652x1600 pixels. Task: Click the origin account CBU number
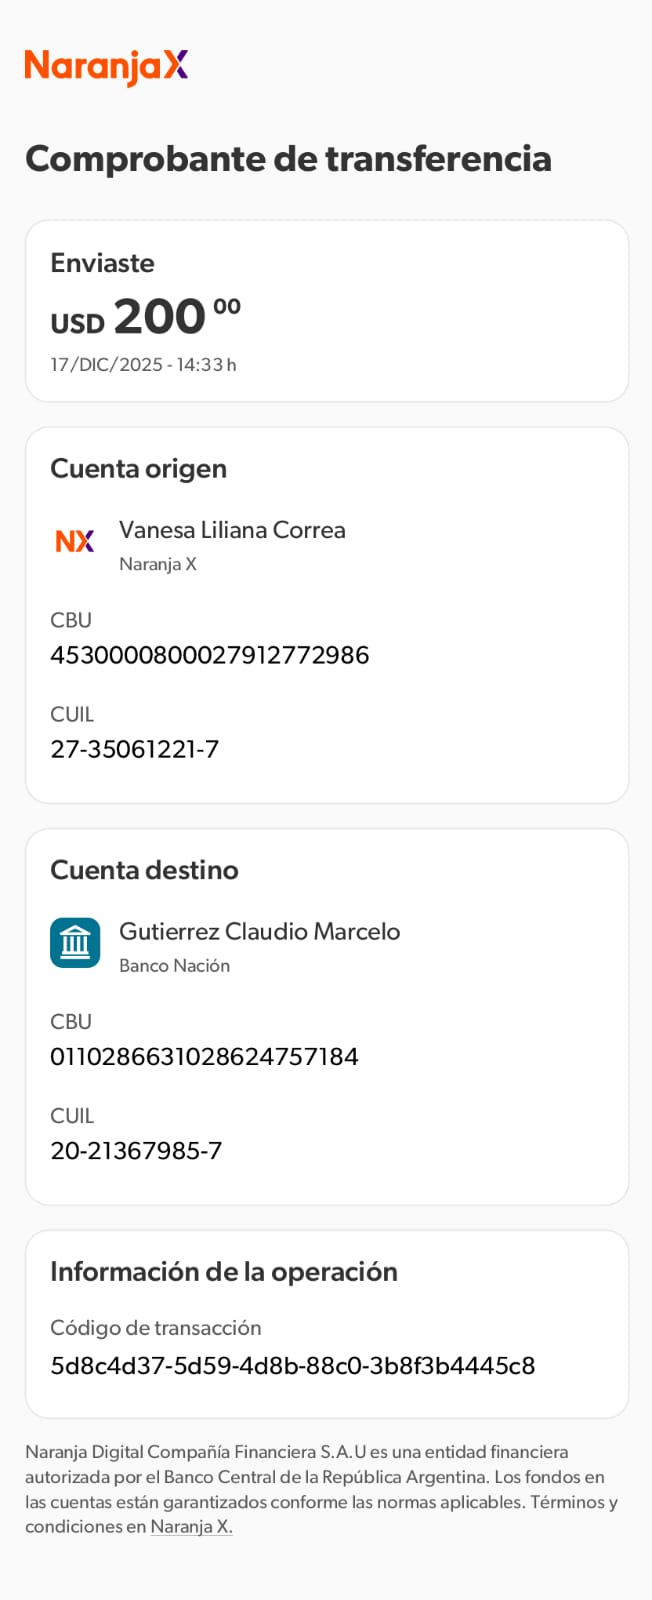pos(209,655)
